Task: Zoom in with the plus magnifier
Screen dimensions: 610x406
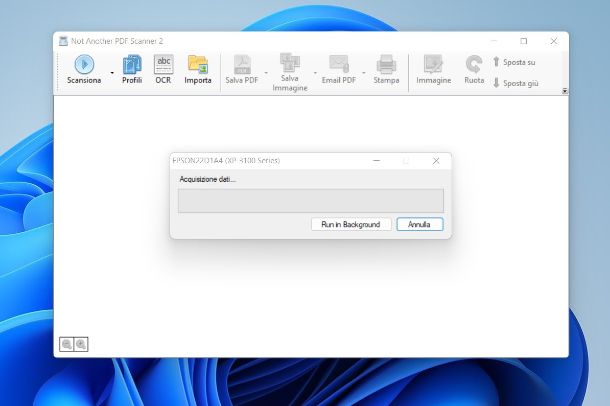Action: pos(81,344)
